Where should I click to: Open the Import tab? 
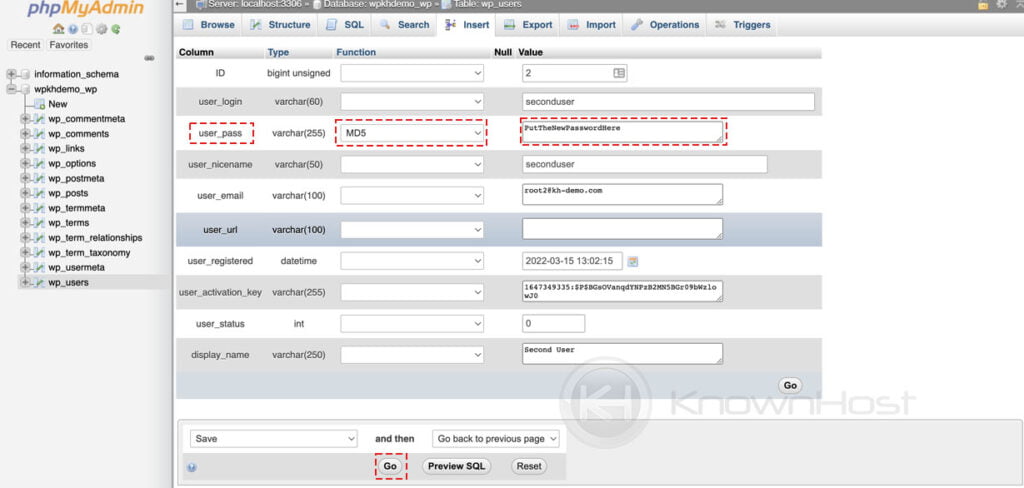[592, 25]
